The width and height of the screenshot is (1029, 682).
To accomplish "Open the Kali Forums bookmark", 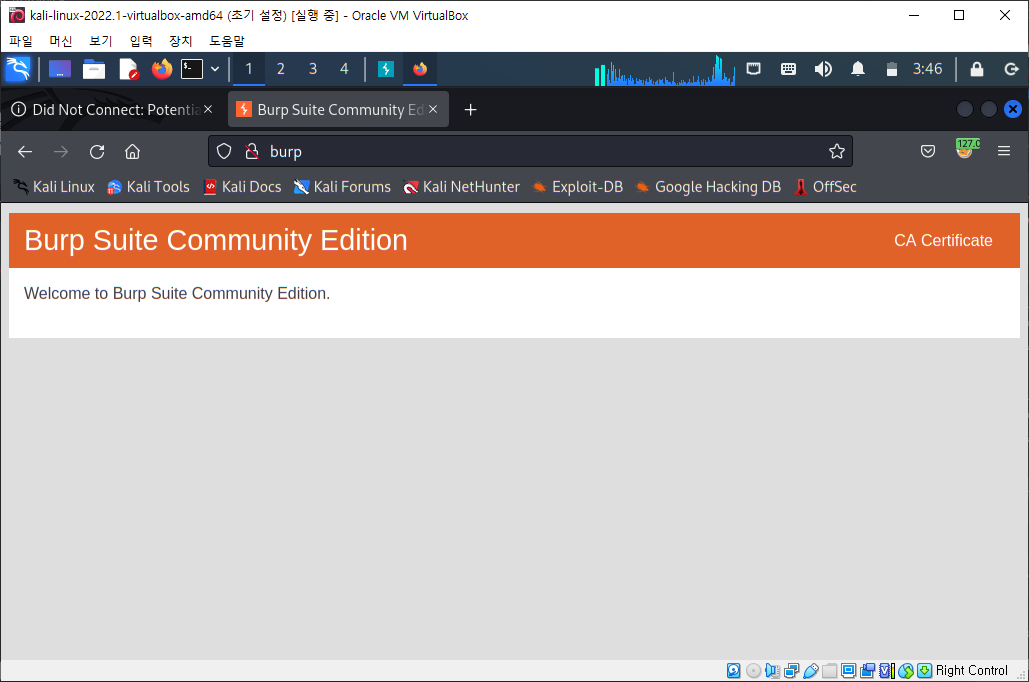I will click(342, 187).
